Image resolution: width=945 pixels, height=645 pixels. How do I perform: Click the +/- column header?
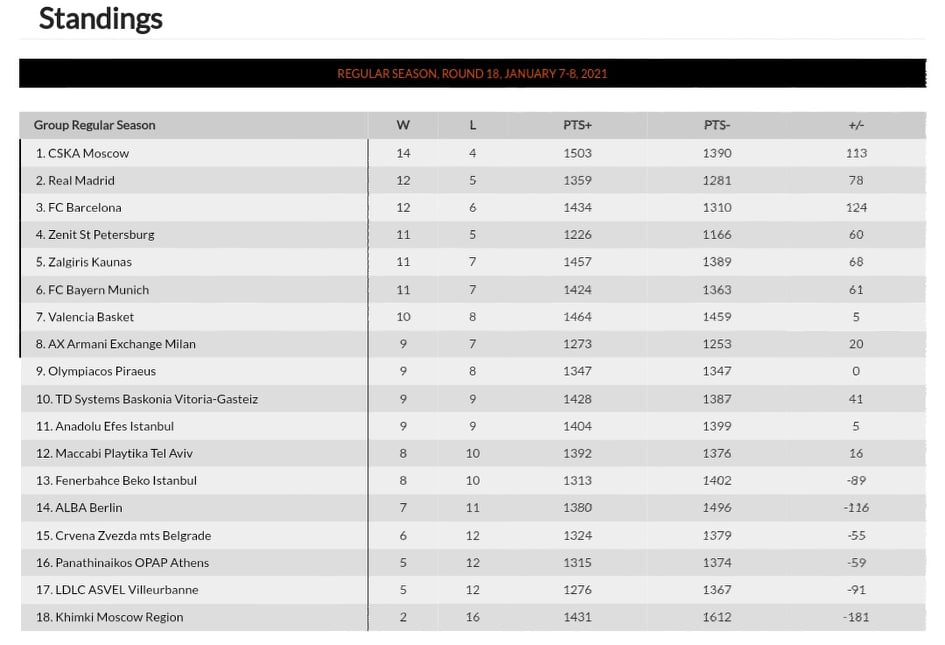856,125
